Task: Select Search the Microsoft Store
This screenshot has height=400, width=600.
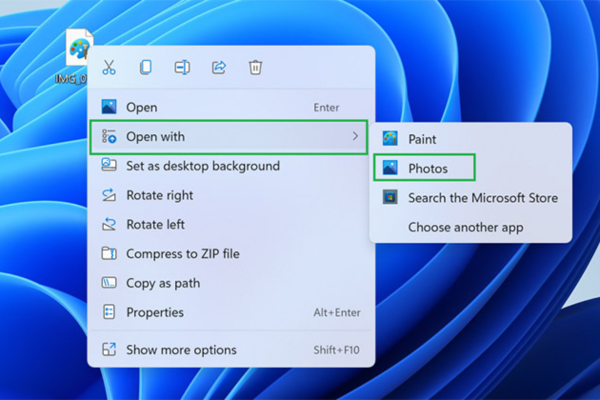Action: pos(471,198)
